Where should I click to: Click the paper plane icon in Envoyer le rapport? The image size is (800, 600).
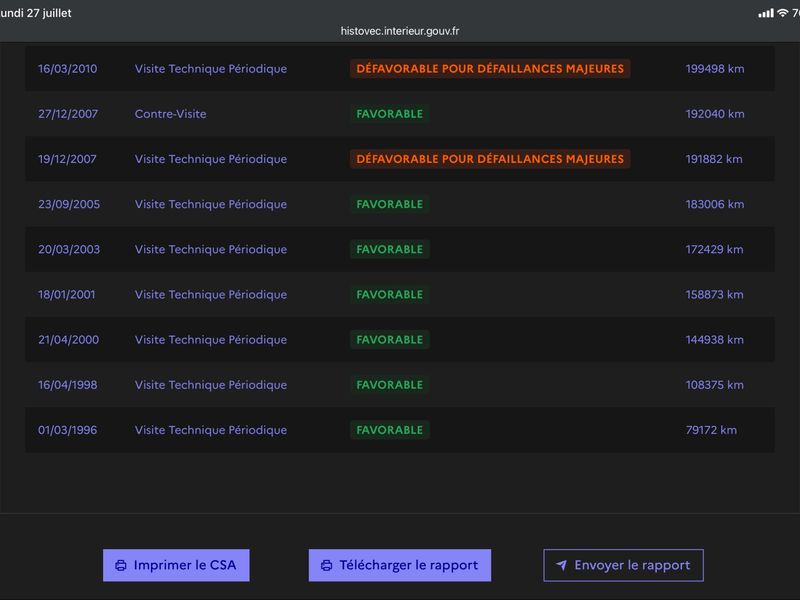561,565
